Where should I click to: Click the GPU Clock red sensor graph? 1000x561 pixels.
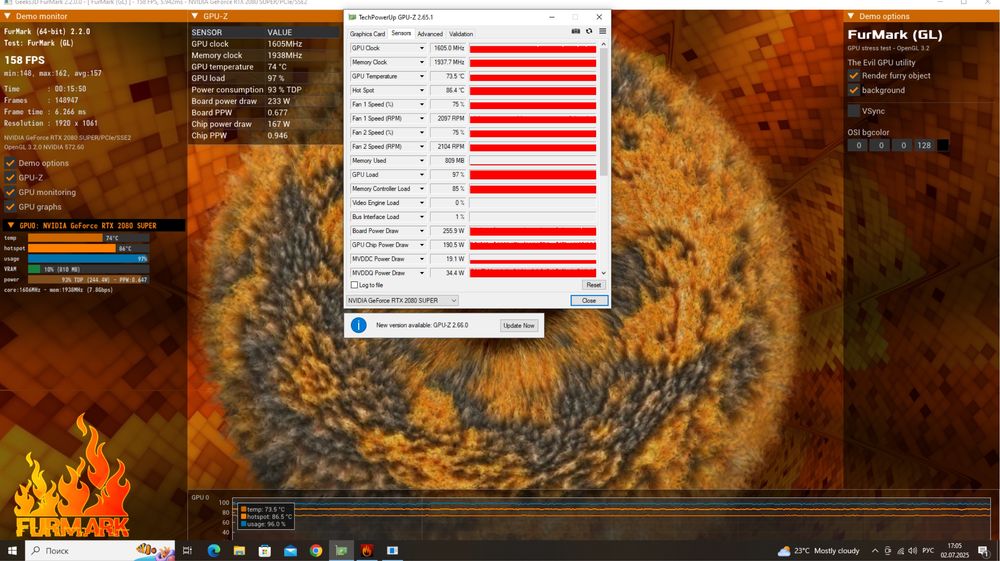tap(533, 48)
